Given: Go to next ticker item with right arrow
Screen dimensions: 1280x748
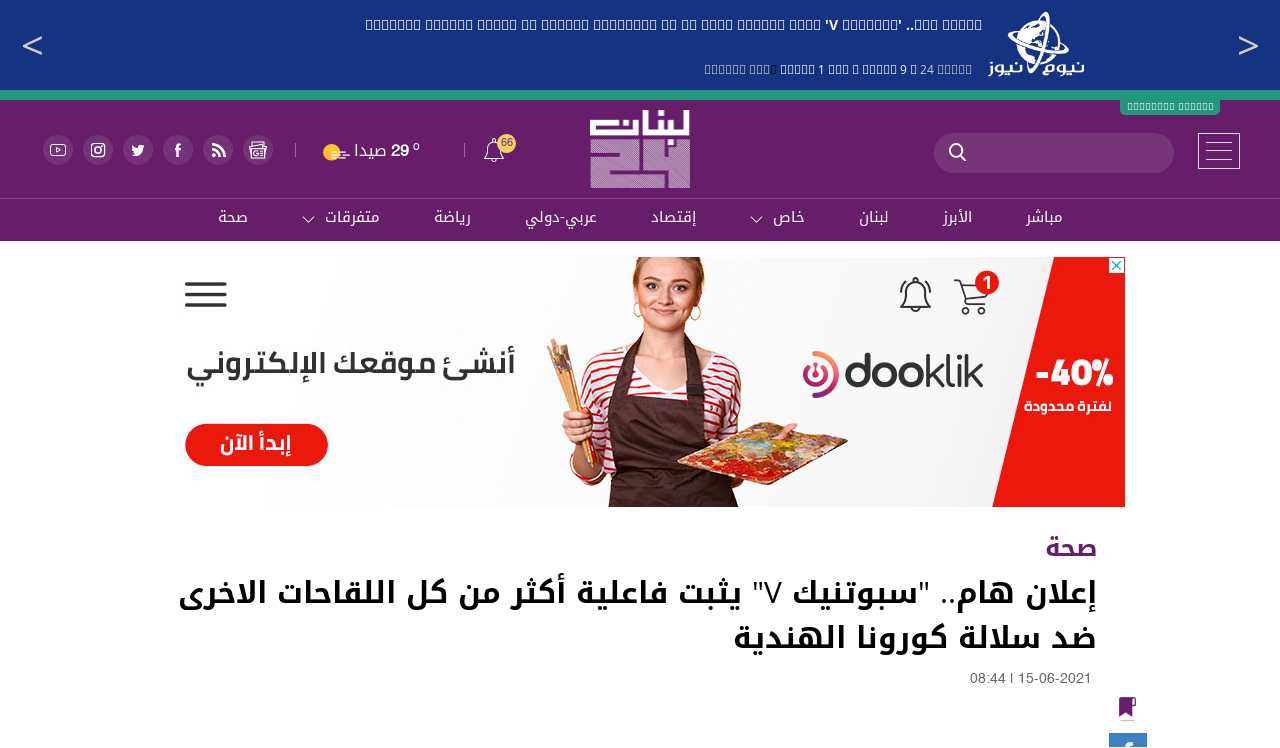Looking at the screenshot, I should (1248, 45).
